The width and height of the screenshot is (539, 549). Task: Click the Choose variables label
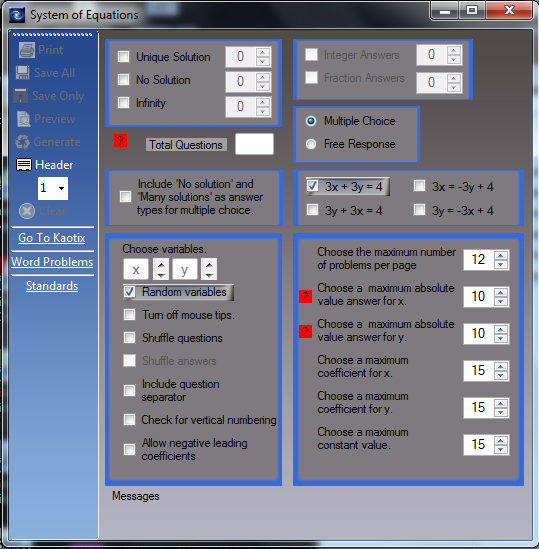click(164, 249)
